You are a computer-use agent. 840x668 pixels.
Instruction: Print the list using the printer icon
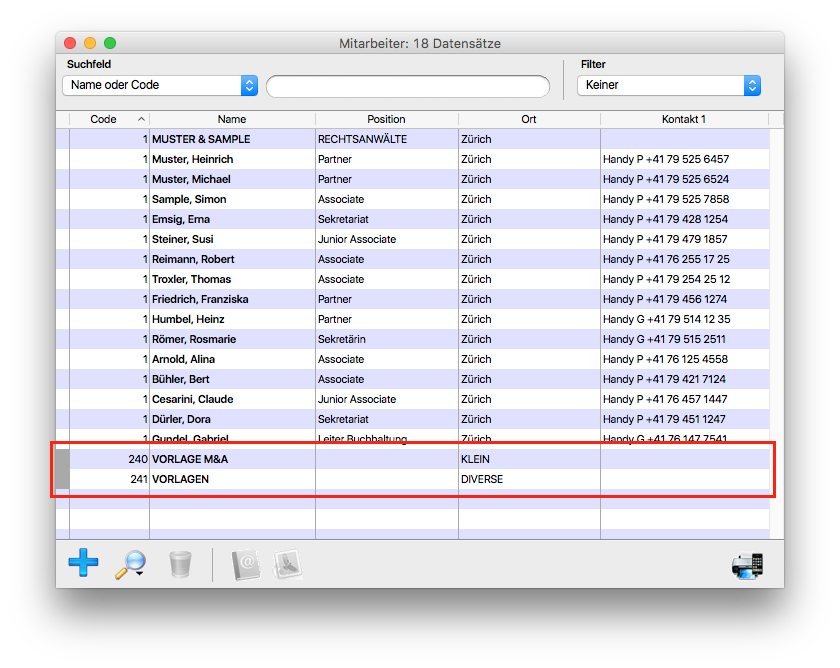pyautogui.click(x=747, y=566)
